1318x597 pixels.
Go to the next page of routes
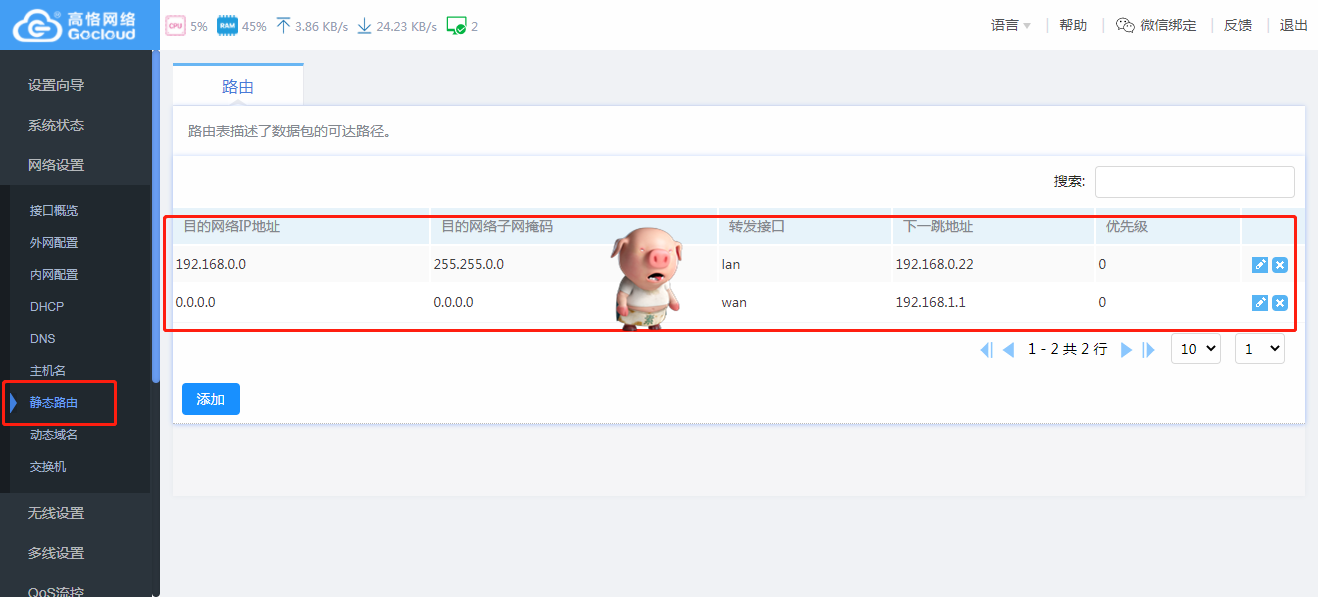(x=1126, y=349)
